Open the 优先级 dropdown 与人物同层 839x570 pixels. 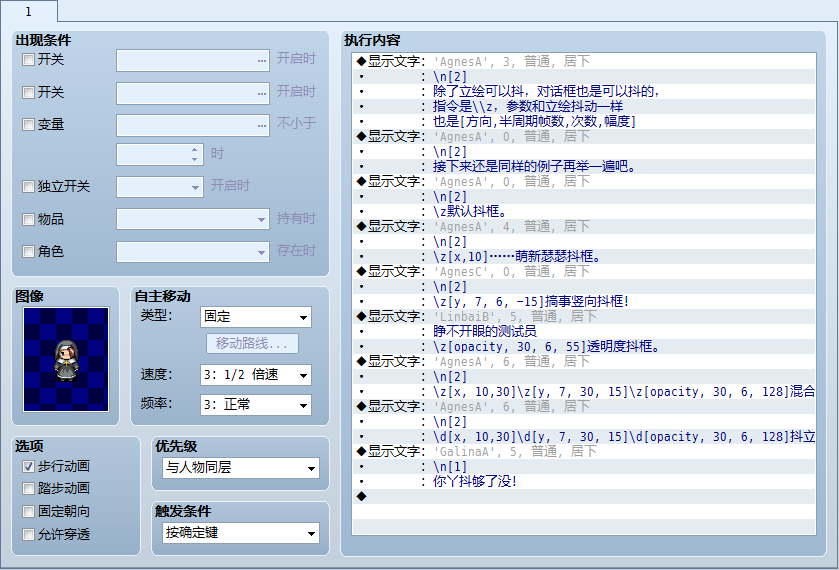pyautogui.click(x=241, y=468)
